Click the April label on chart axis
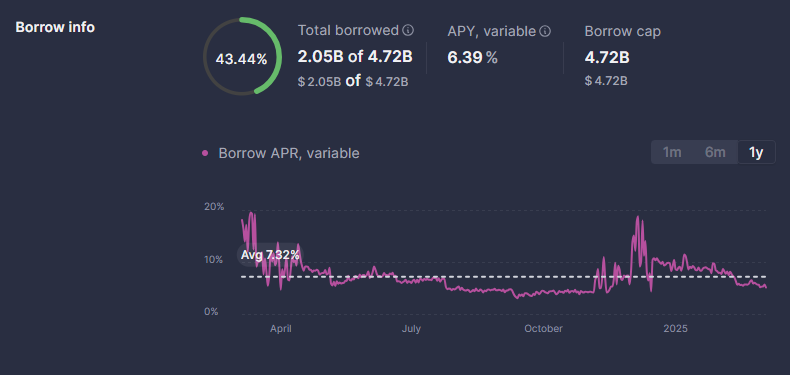 pos(281,329)
